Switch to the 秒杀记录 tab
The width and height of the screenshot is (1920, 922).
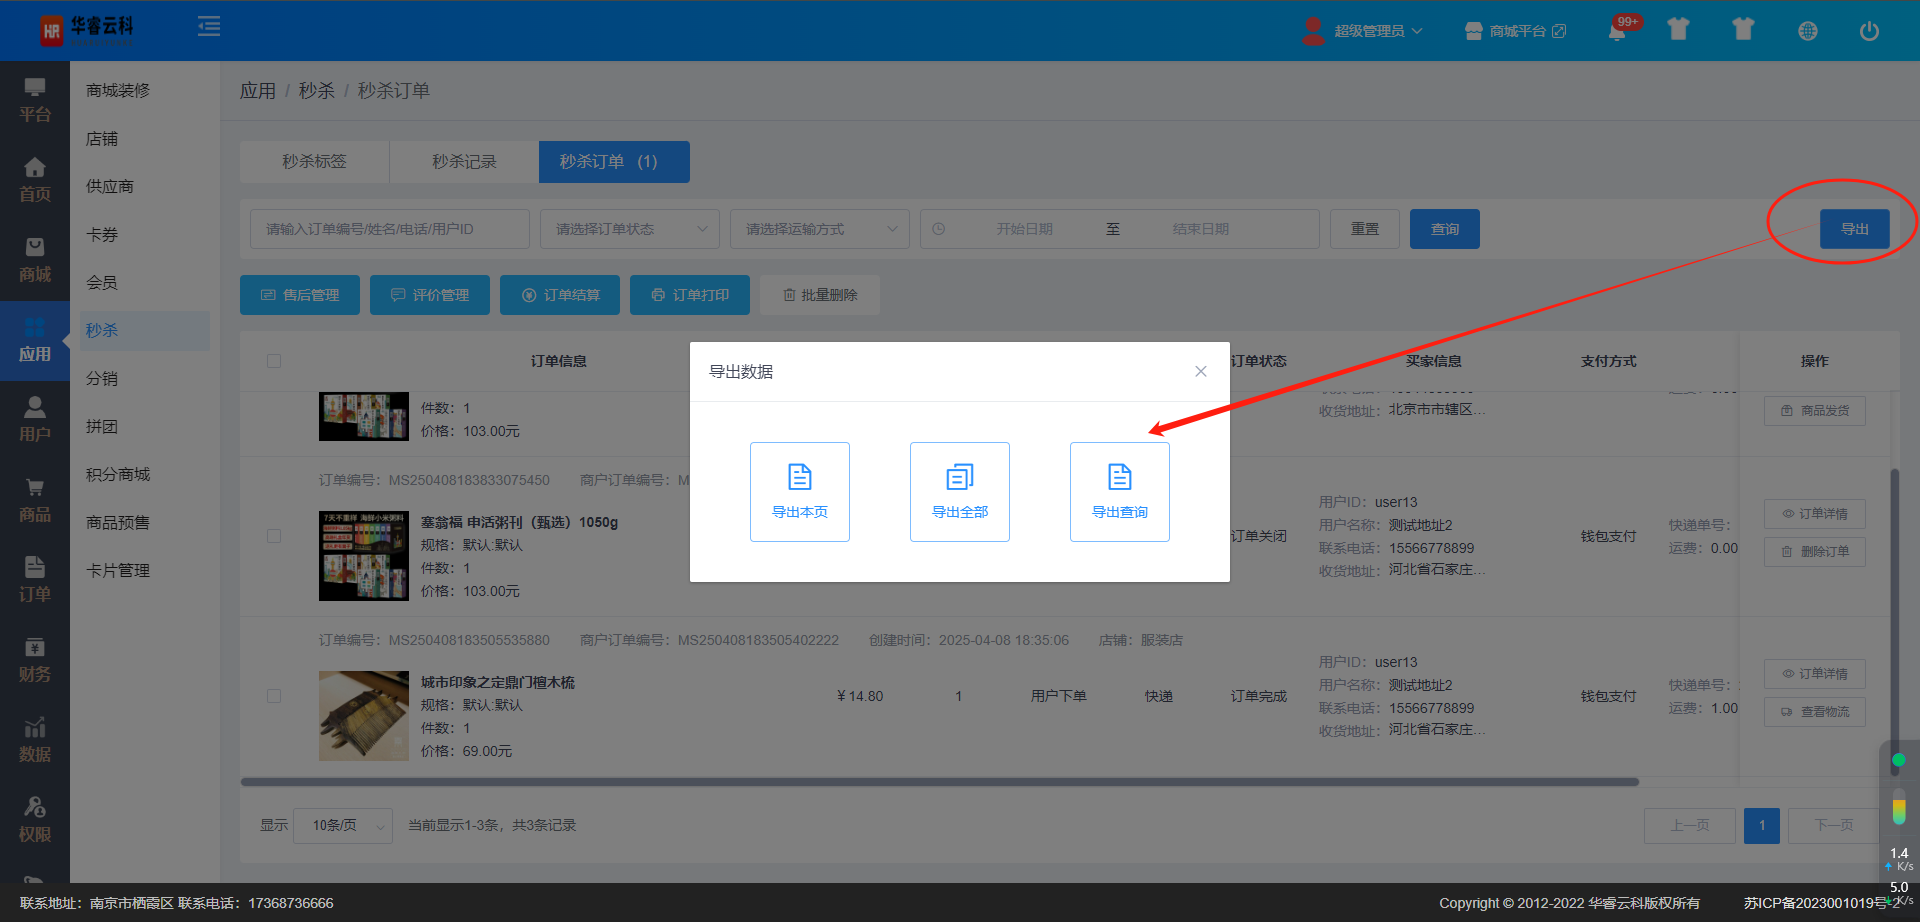[x=464, y=162]
